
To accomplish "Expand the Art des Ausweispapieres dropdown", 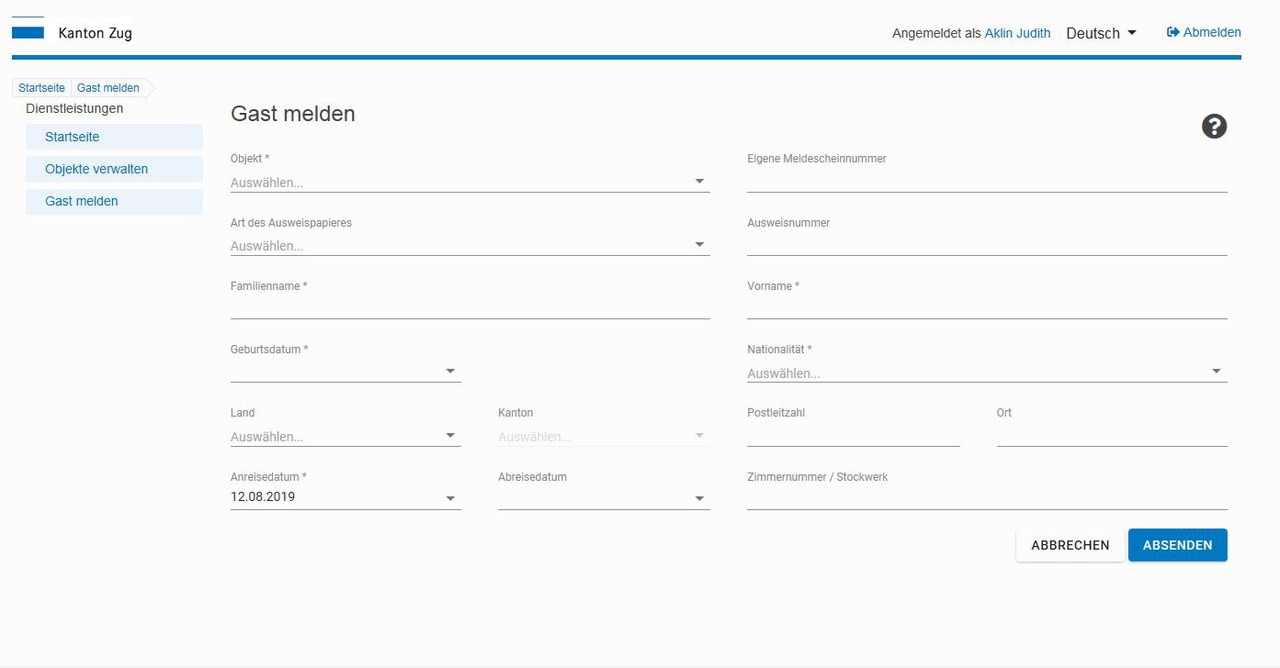I will click(x=469, y=245).
